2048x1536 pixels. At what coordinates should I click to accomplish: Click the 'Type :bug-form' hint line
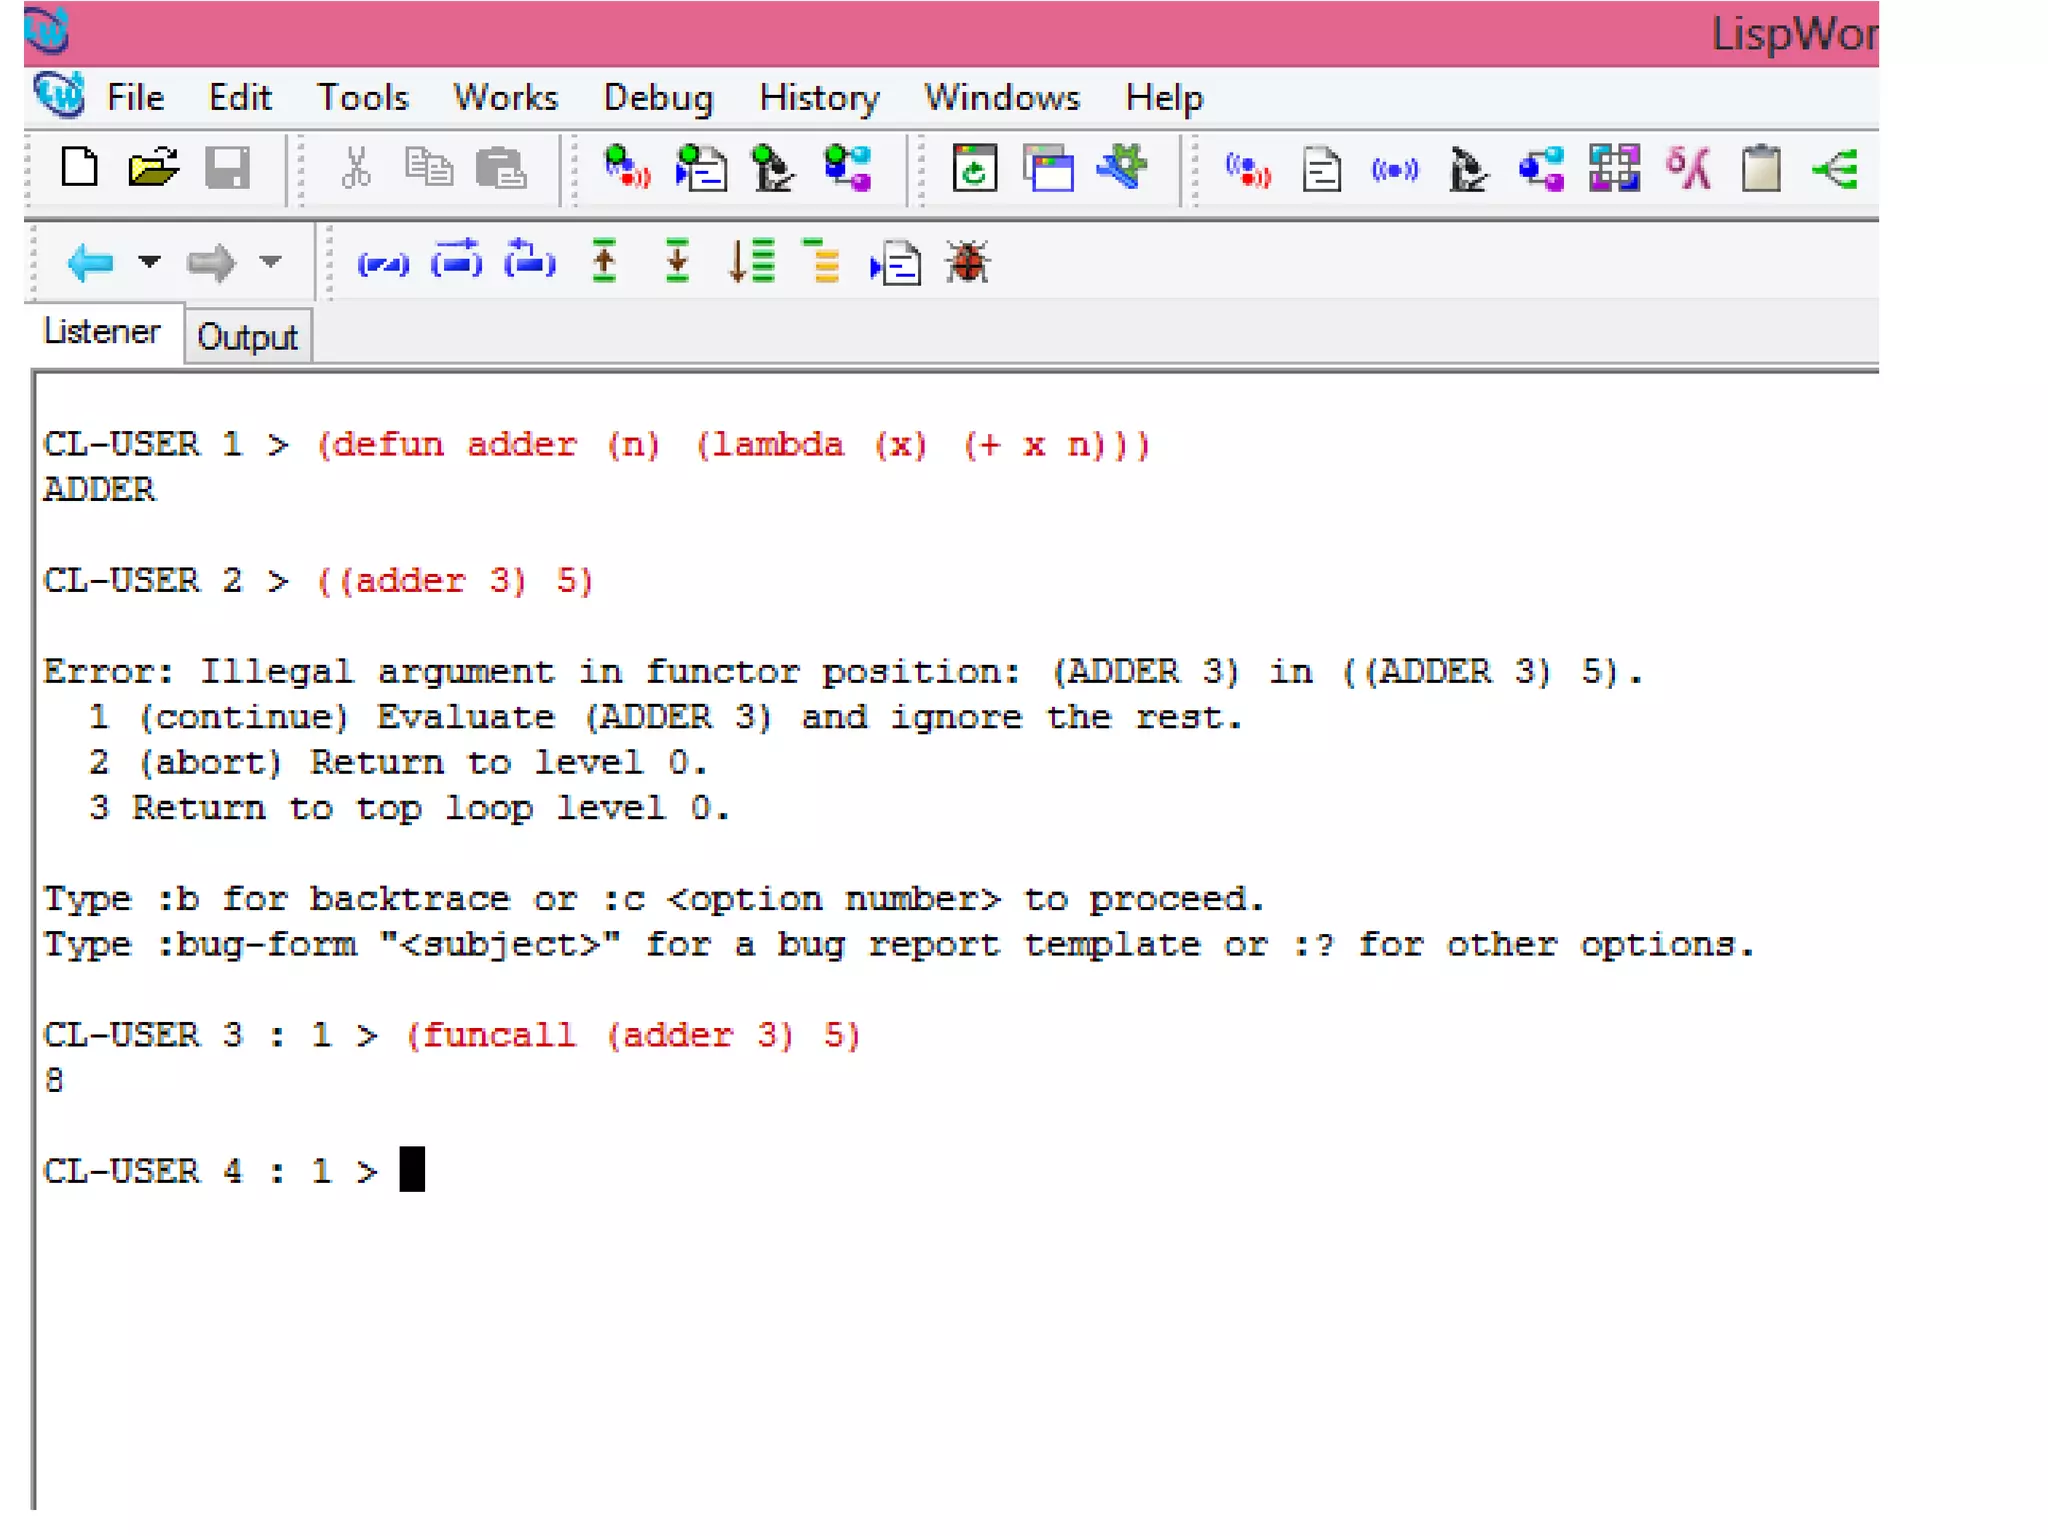tap(899, 944)
